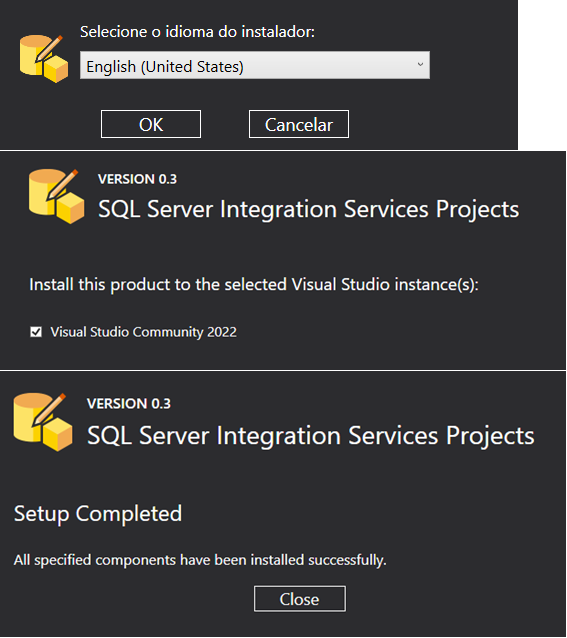Screen dimensions: 567x638
Task: Close the Setup Completed dialog
Action: (x=300, y=599)
